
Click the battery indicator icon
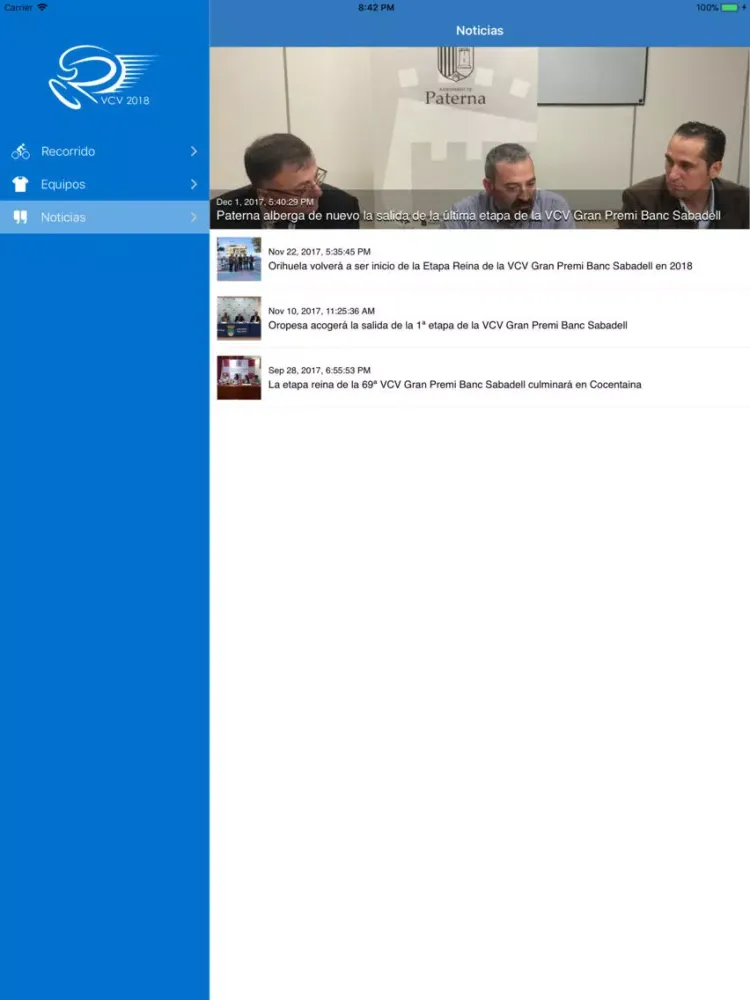(x=730, y=8)
